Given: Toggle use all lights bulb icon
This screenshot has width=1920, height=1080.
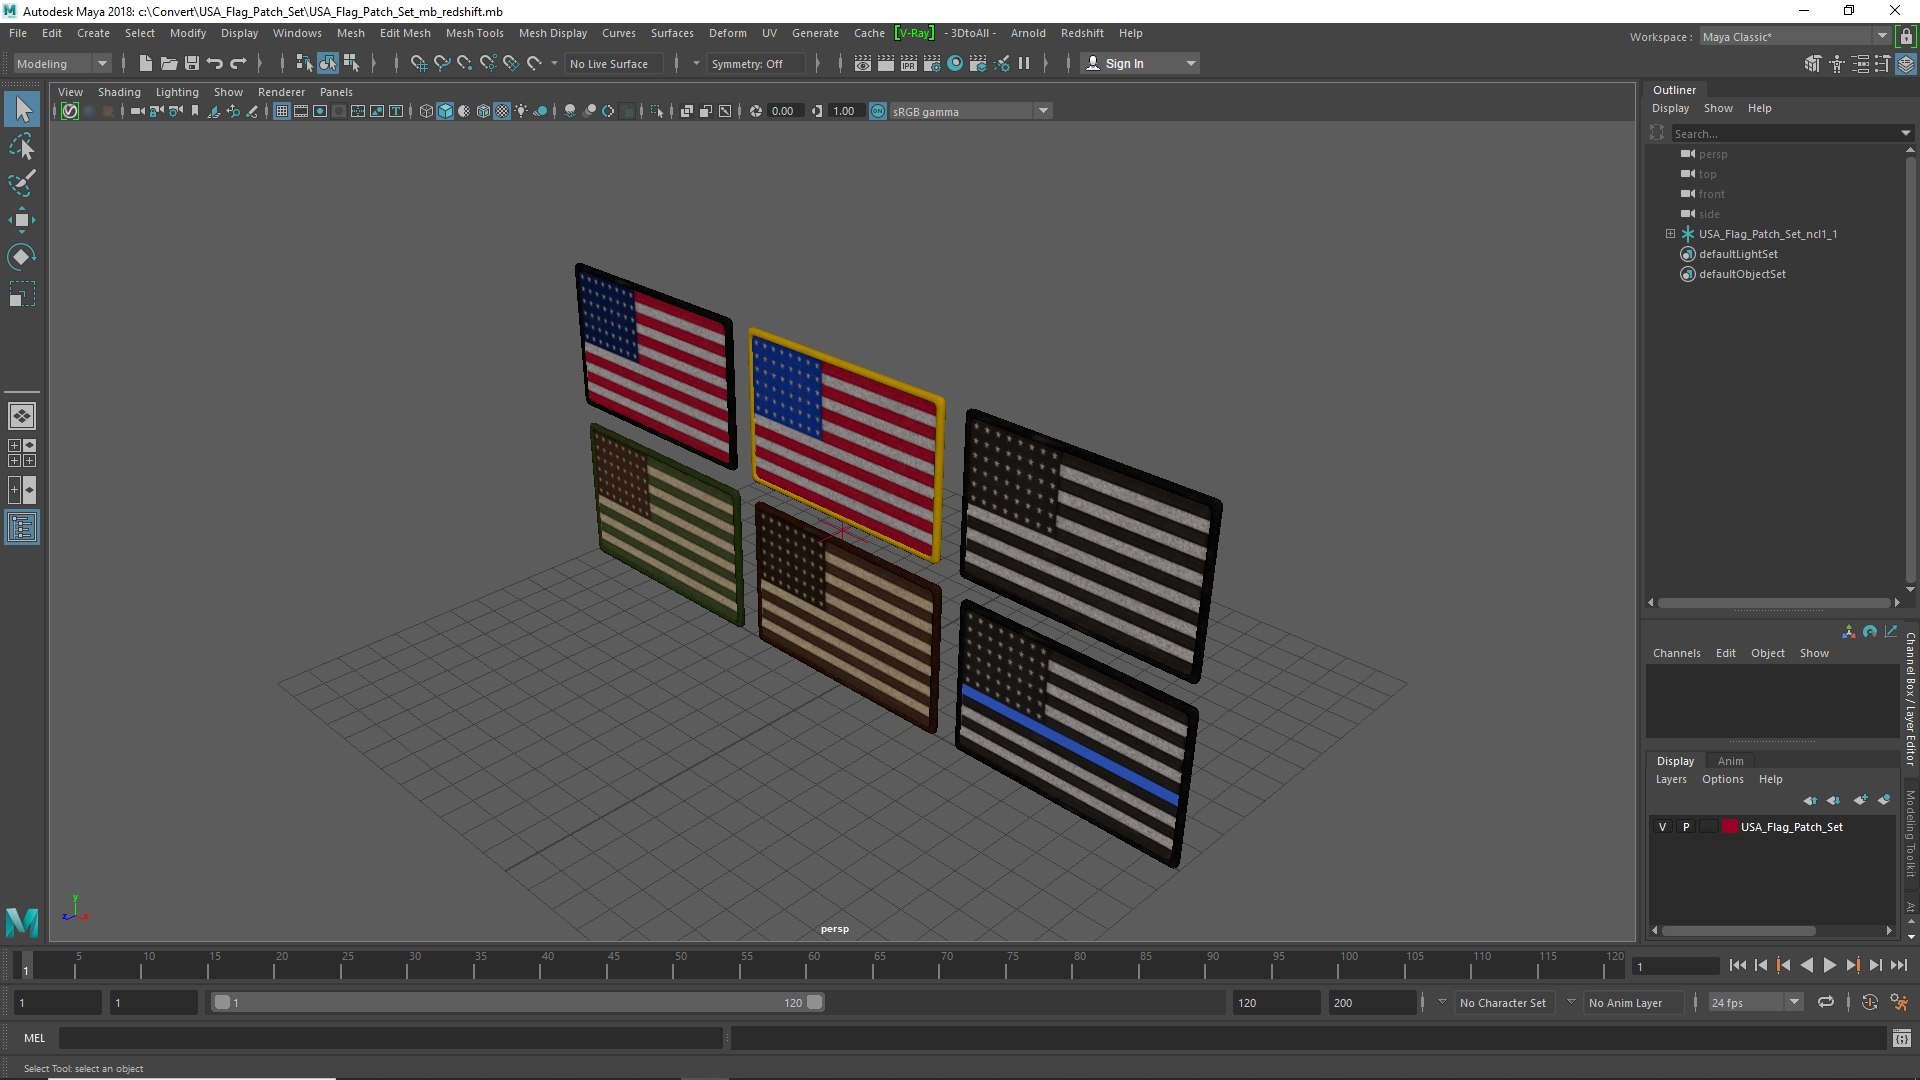Looking at the screenshot, I should click(x=521, y=111).
